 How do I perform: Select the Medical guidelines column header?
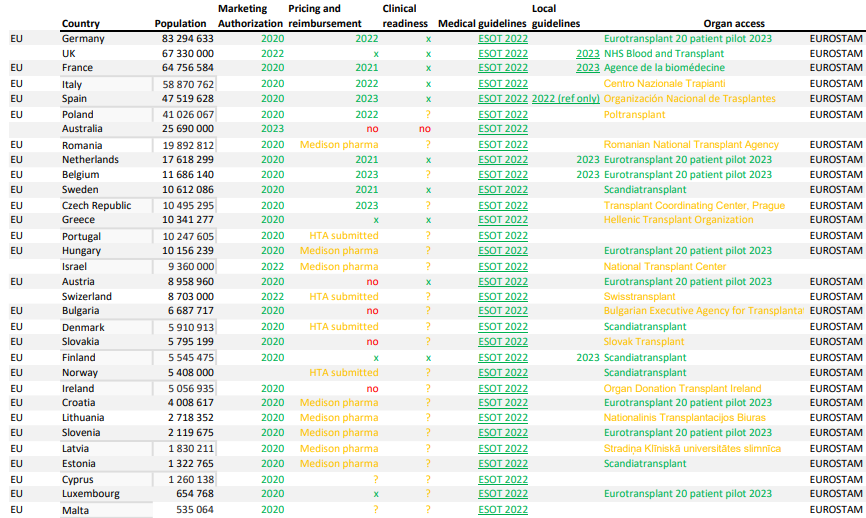pyautogui.click(x=482, y=24)
